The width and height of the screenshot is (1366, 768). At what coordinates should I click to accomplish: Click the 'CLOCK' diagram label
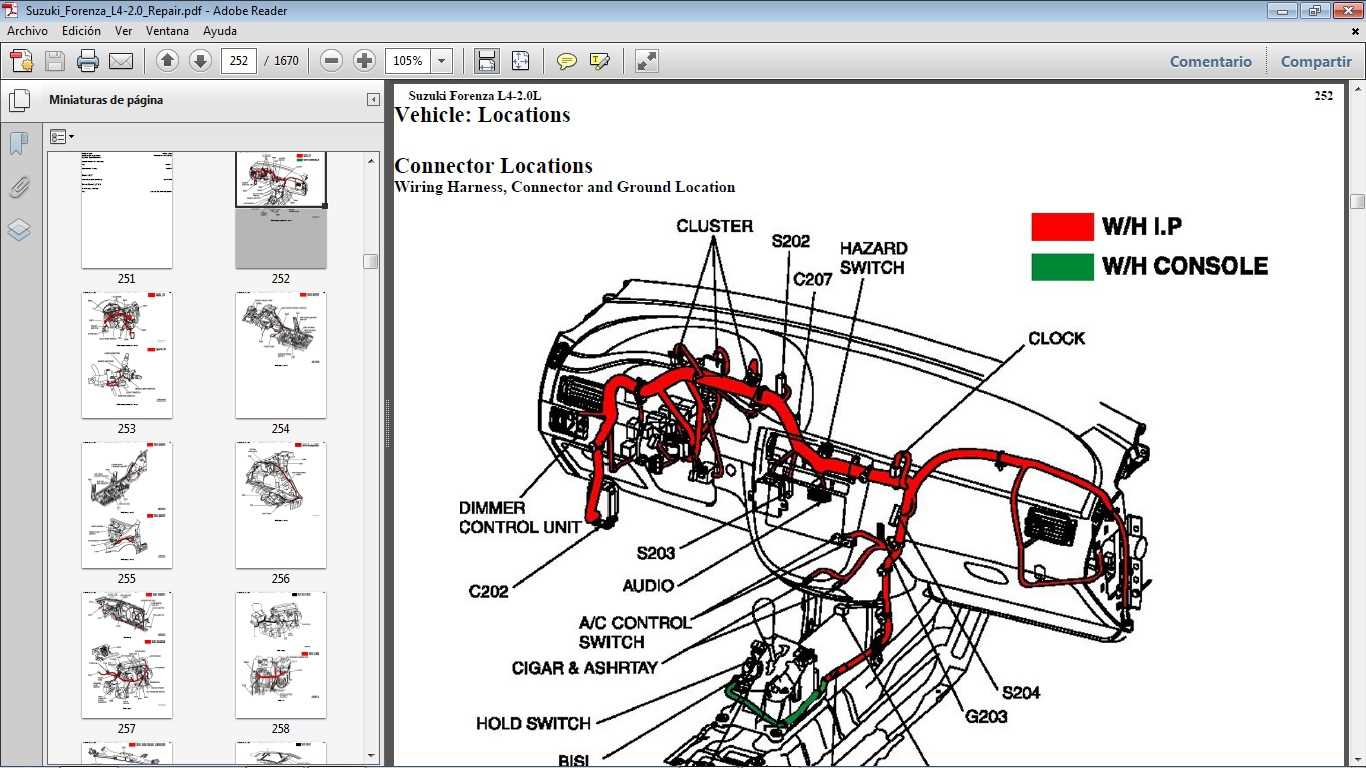click(x=1057, y=339)
